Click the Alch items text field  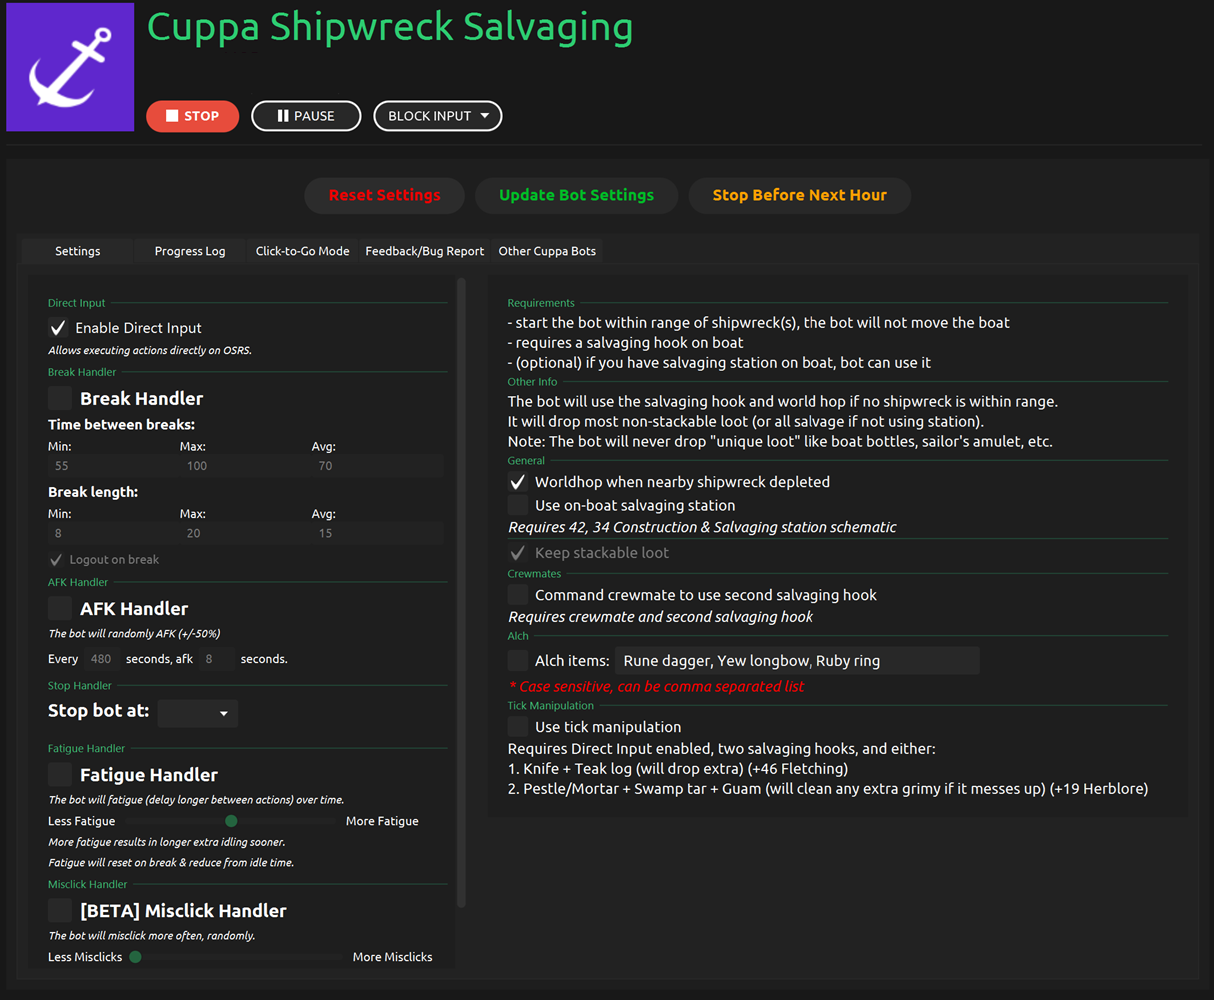coord(796,661)
